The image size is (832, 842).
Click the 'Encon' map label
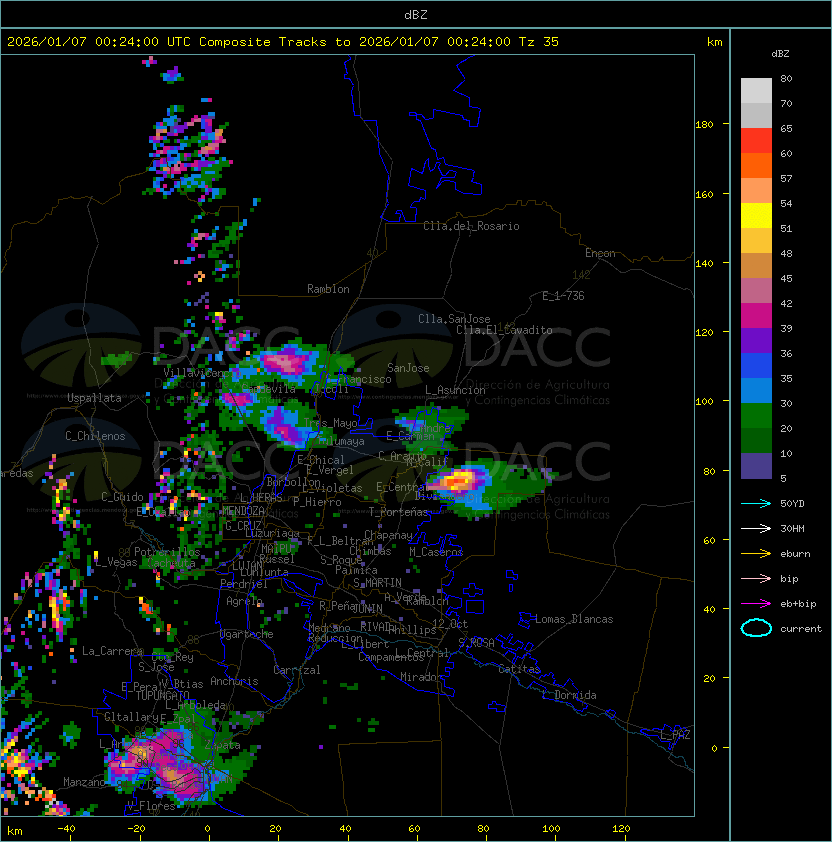[x=600, y=253]
